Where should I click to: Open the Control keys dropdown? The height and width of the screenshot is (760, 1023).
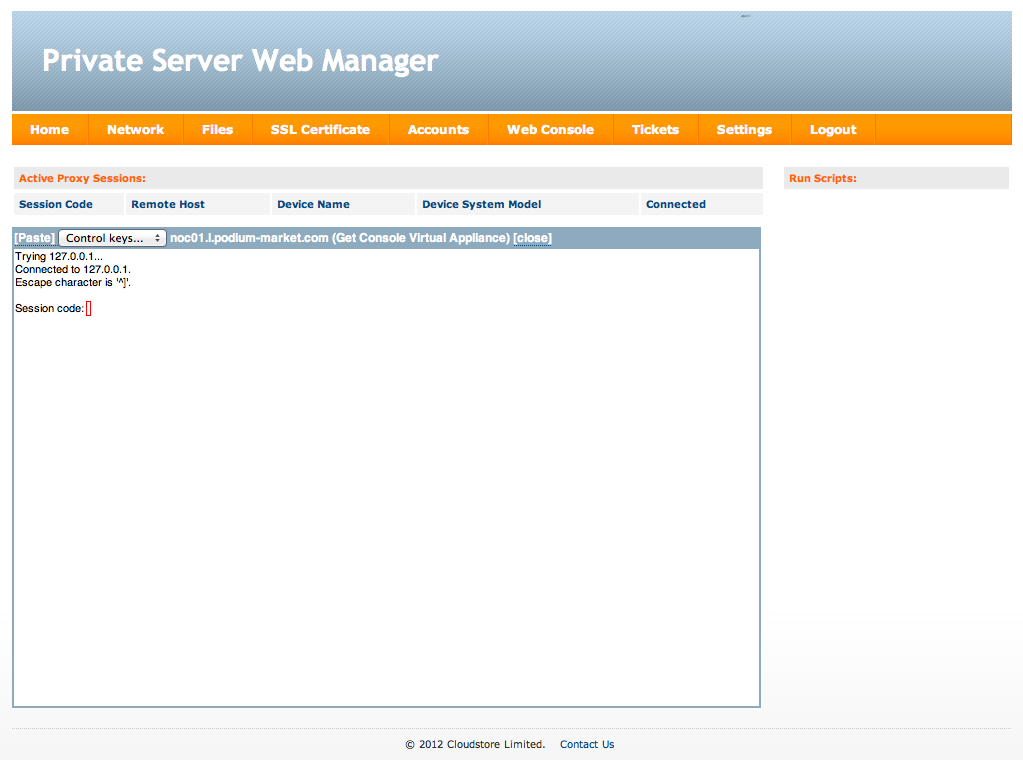pos(112,237)
